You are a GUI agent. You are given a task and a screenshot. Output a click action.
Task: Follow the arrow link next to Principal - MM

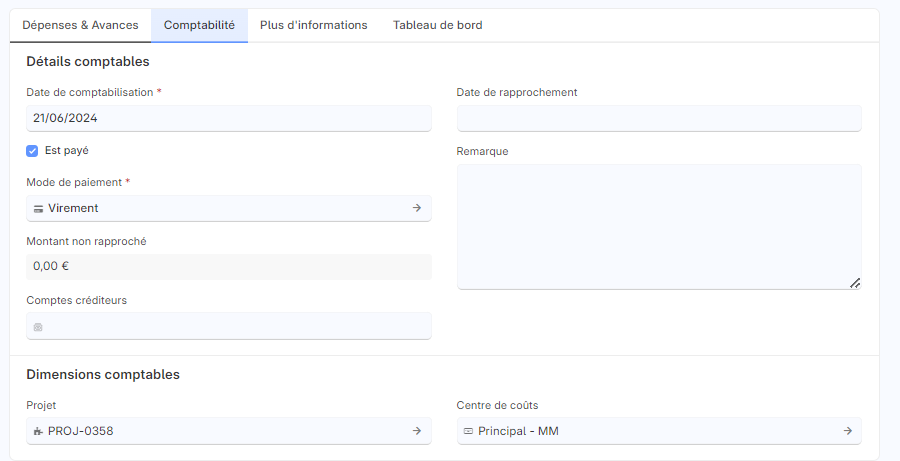tap(848, 431)
